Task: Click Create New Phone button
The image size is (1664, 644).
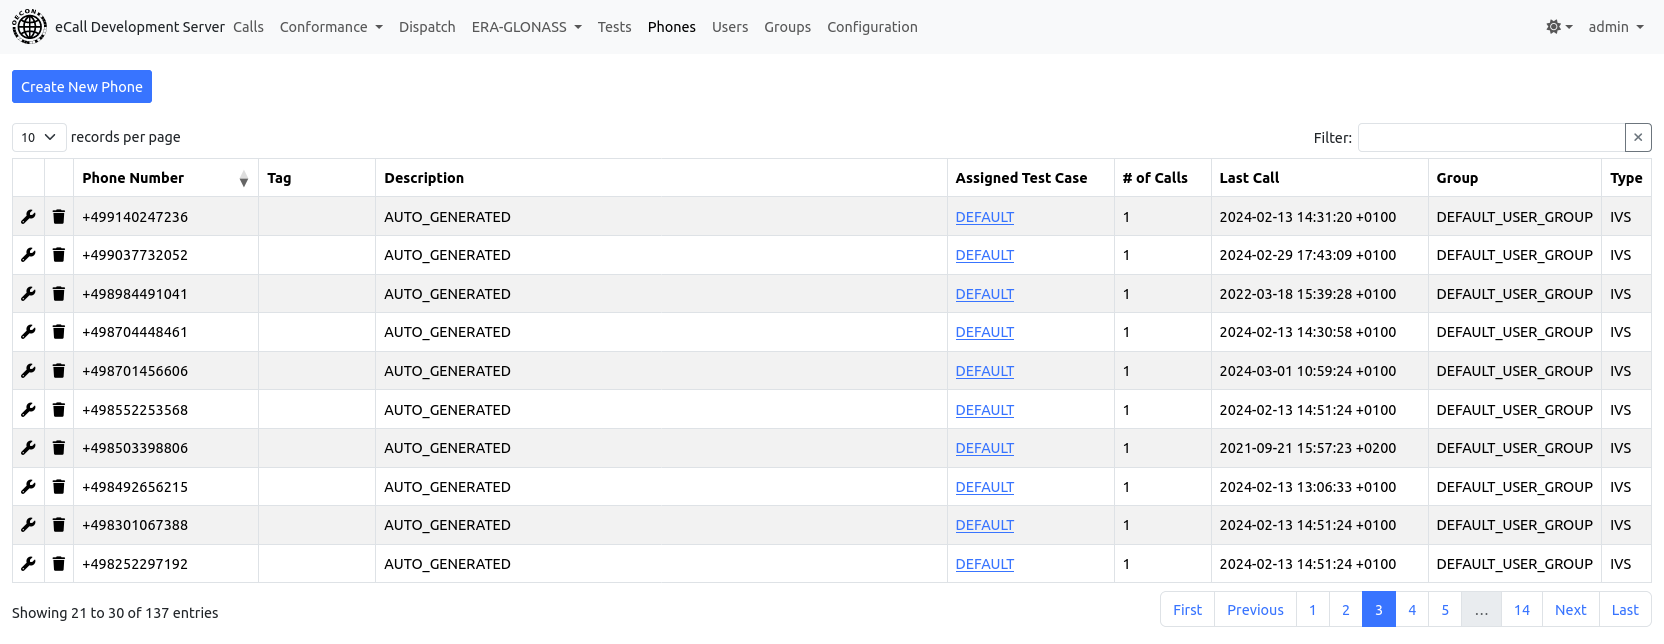Action: pos(82,87)
